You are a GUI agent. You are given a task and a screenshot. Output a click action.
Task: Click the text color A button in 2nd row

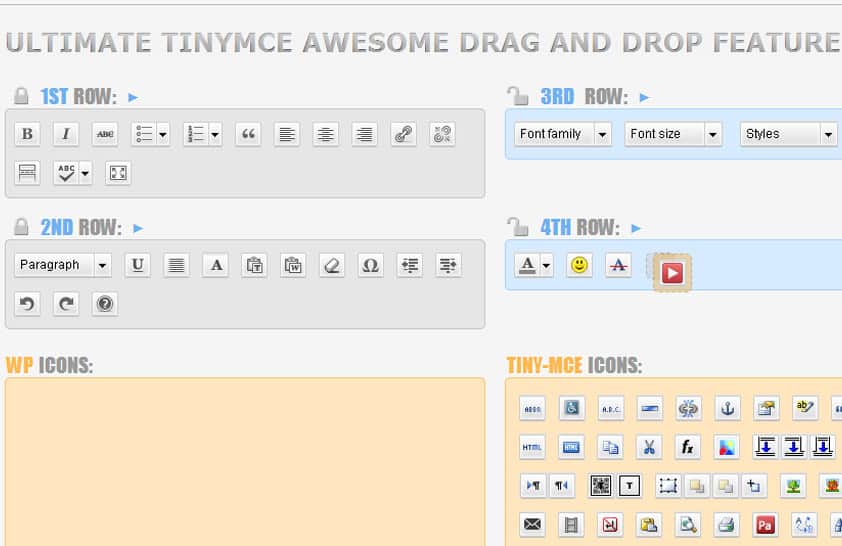[216, 265]
